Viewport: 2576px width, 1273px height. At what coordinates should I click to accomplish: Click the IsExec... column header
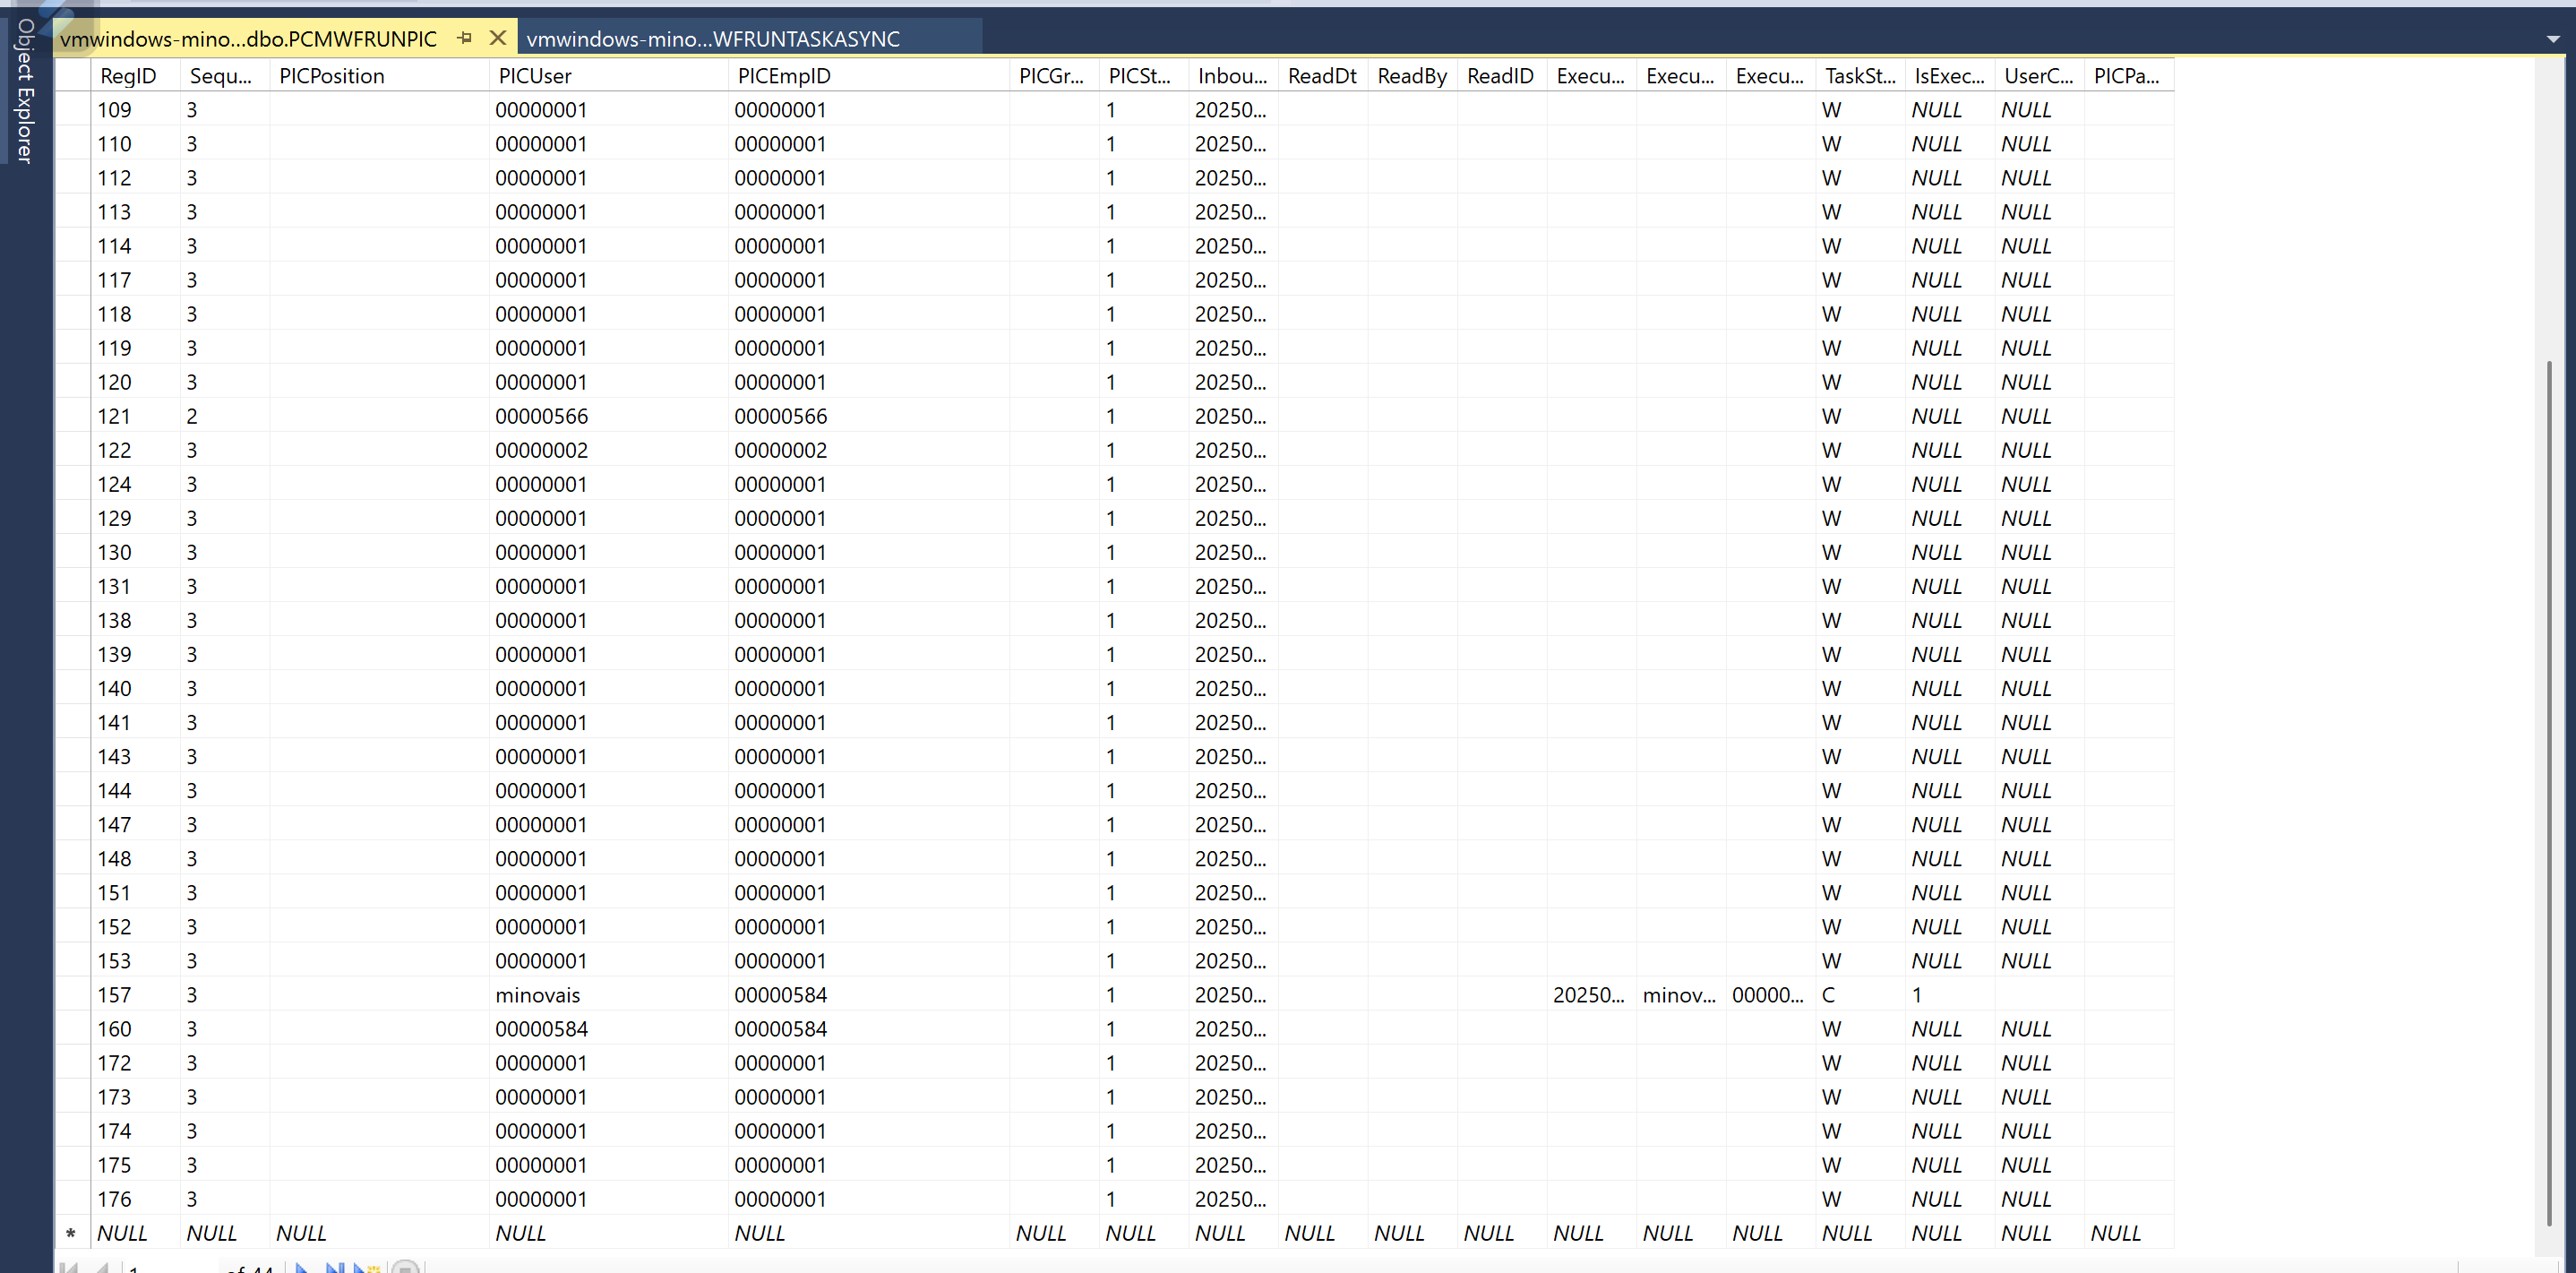click(x=1950, y=76)
